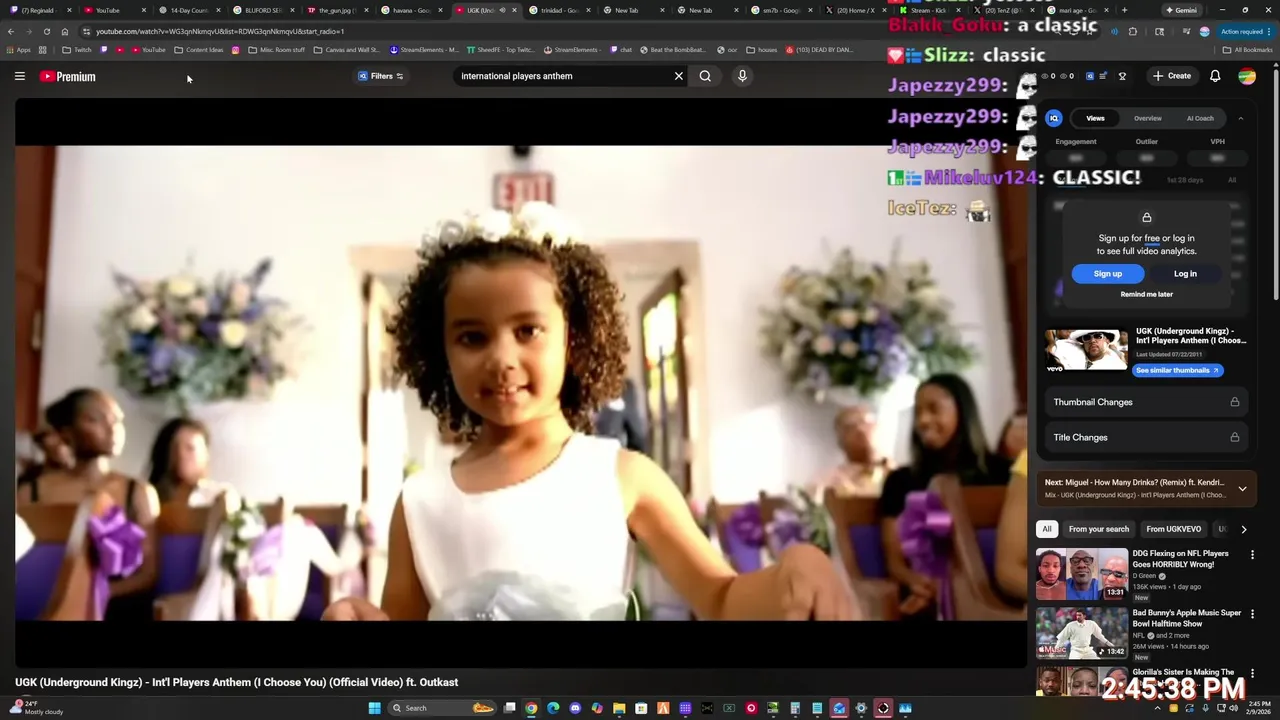Open Bad Bunny's Apple Music Halftime thumbnail

[x=1082, y=633]
